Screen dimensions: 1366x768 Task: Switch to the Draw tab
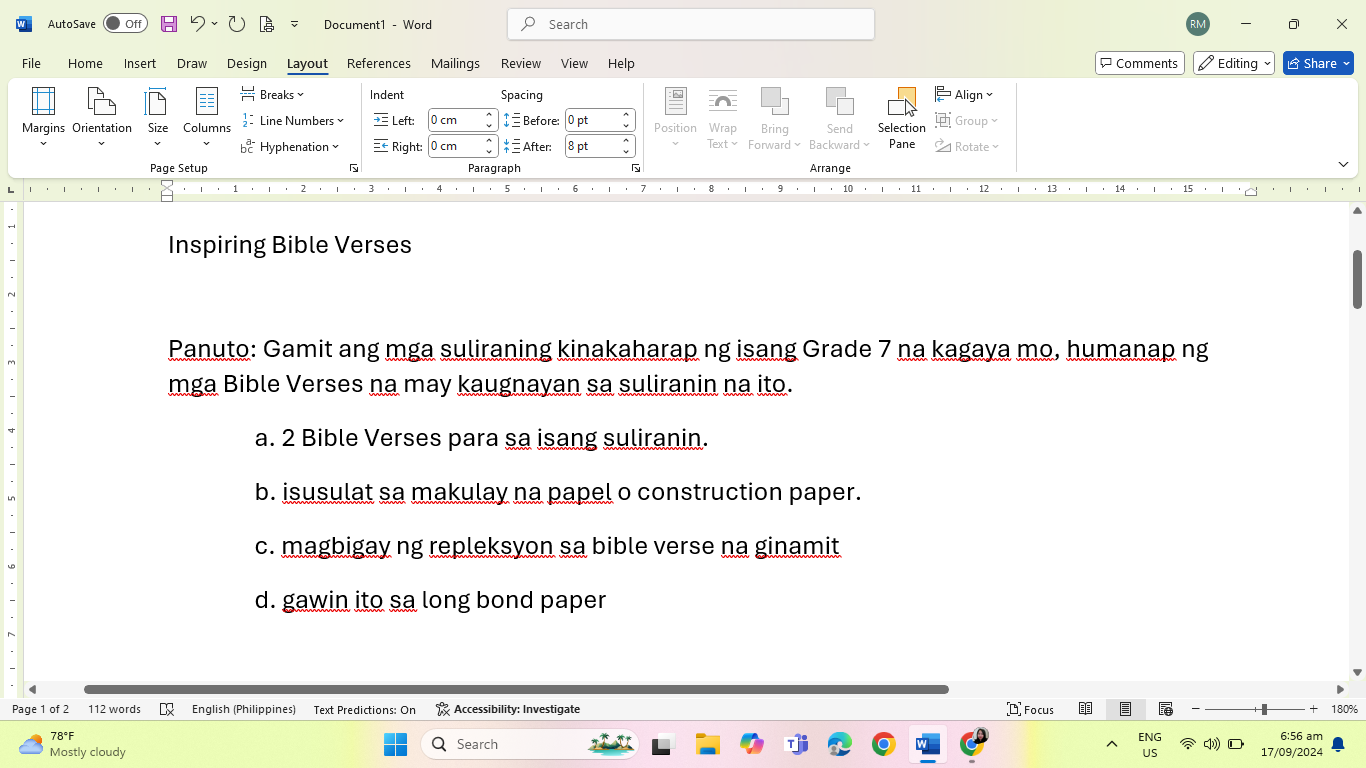pyautogui.click(x=192, y=63)
